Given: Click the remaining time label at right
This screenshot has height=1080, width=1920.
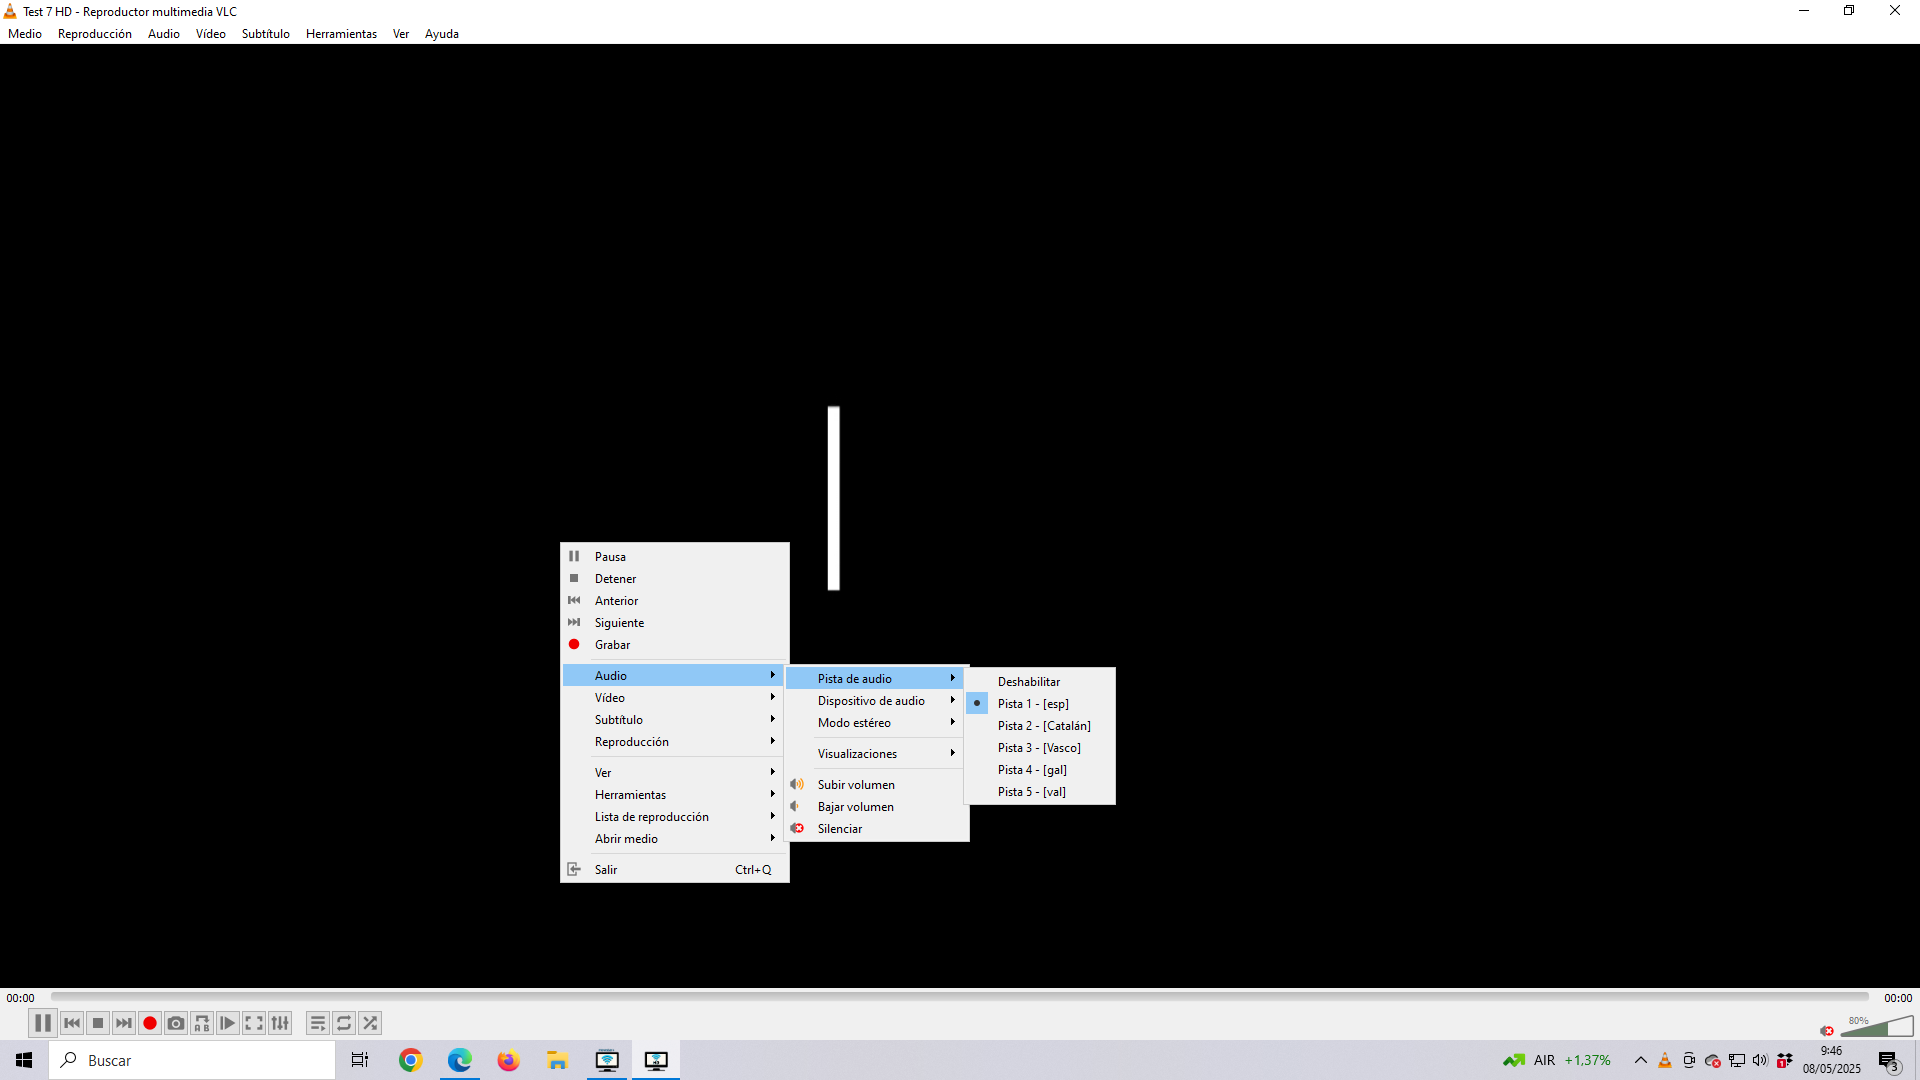Looking at the screenshot, I should pyautogui.click(x=1898, y=998).
